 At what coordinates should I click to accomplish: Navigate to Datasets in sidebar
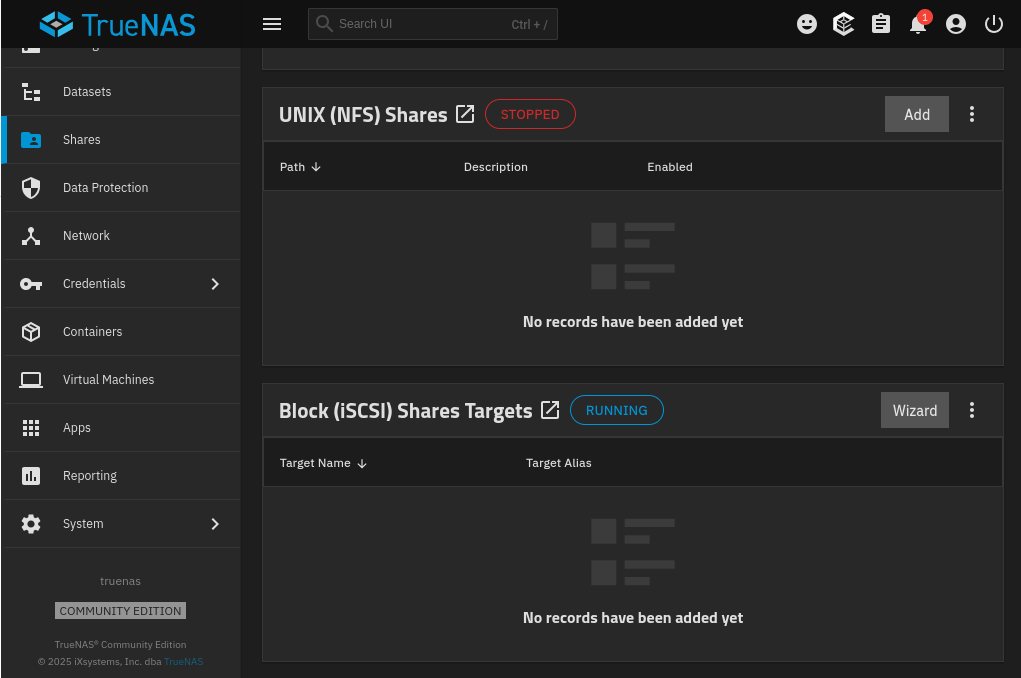point(87,92)
